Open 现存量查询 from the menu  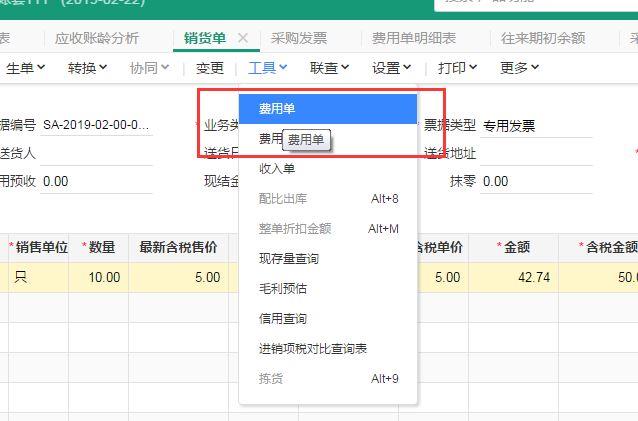pos(328,259)
